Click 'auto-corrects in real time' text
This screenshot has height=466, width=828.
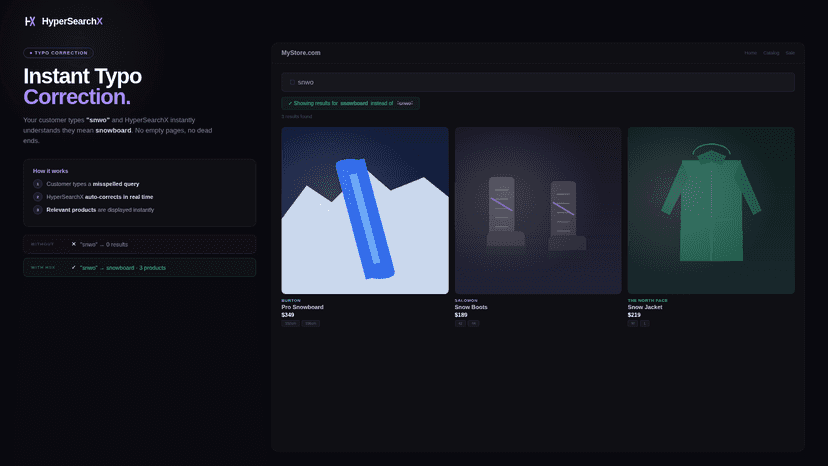[x=119, y=197]
